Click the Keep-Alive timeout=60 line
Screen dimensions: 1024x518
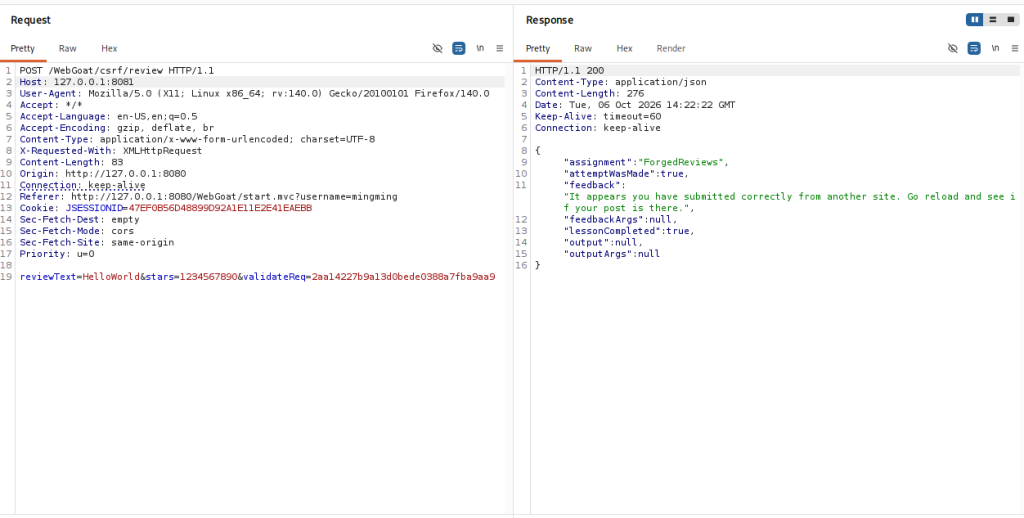[x=598, y=116]
